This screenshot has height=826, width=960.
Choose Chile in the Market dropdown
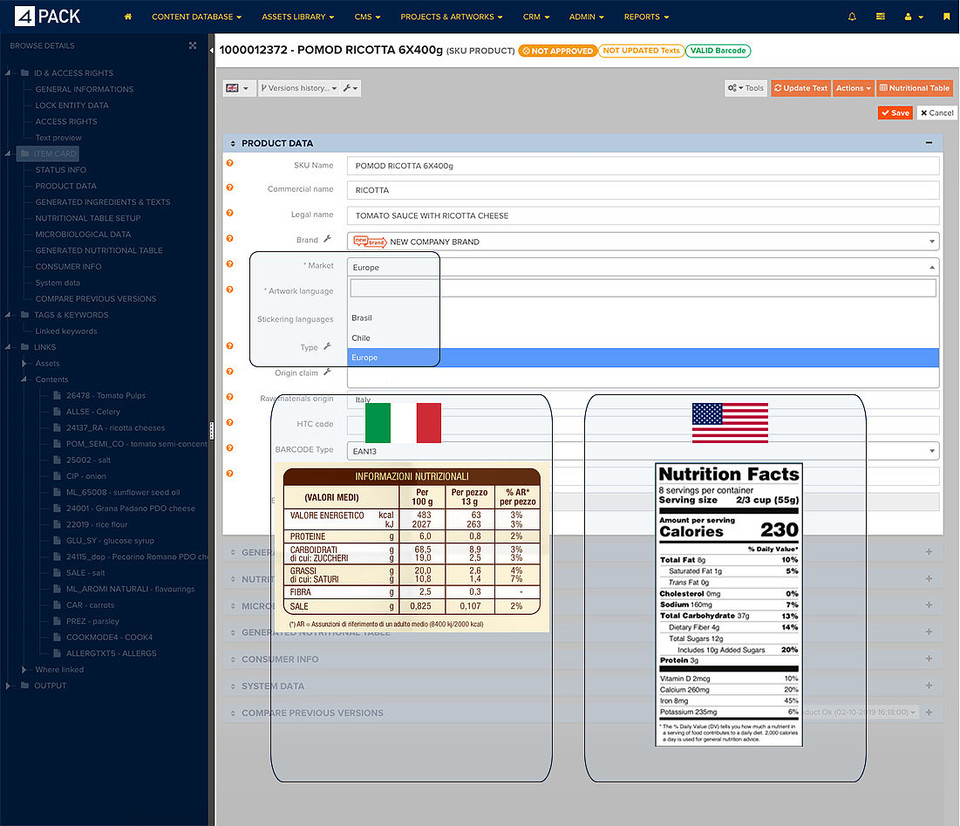[x=361, y=338]
